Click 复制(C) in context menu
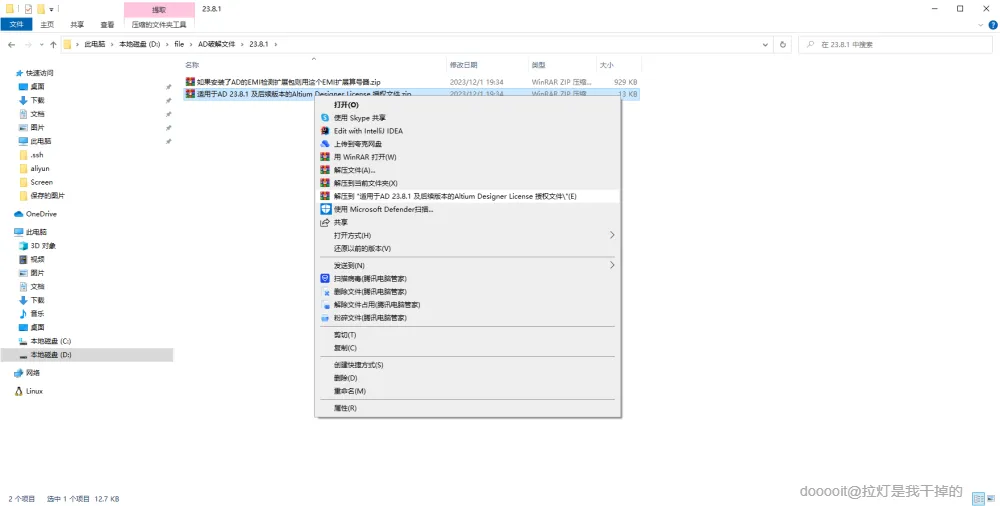This screenshot has height=506, width=1000. (467, 348)
